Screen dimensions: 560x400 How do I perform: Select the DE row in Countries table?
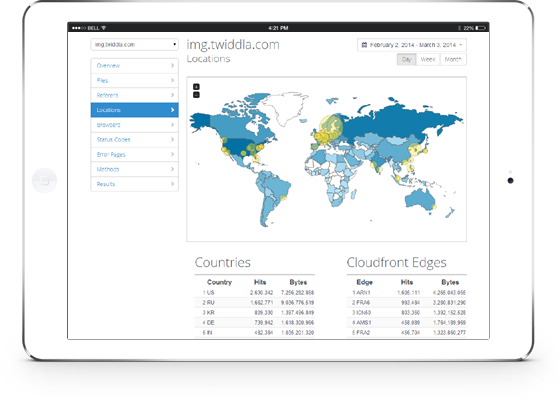click(255, 322)
